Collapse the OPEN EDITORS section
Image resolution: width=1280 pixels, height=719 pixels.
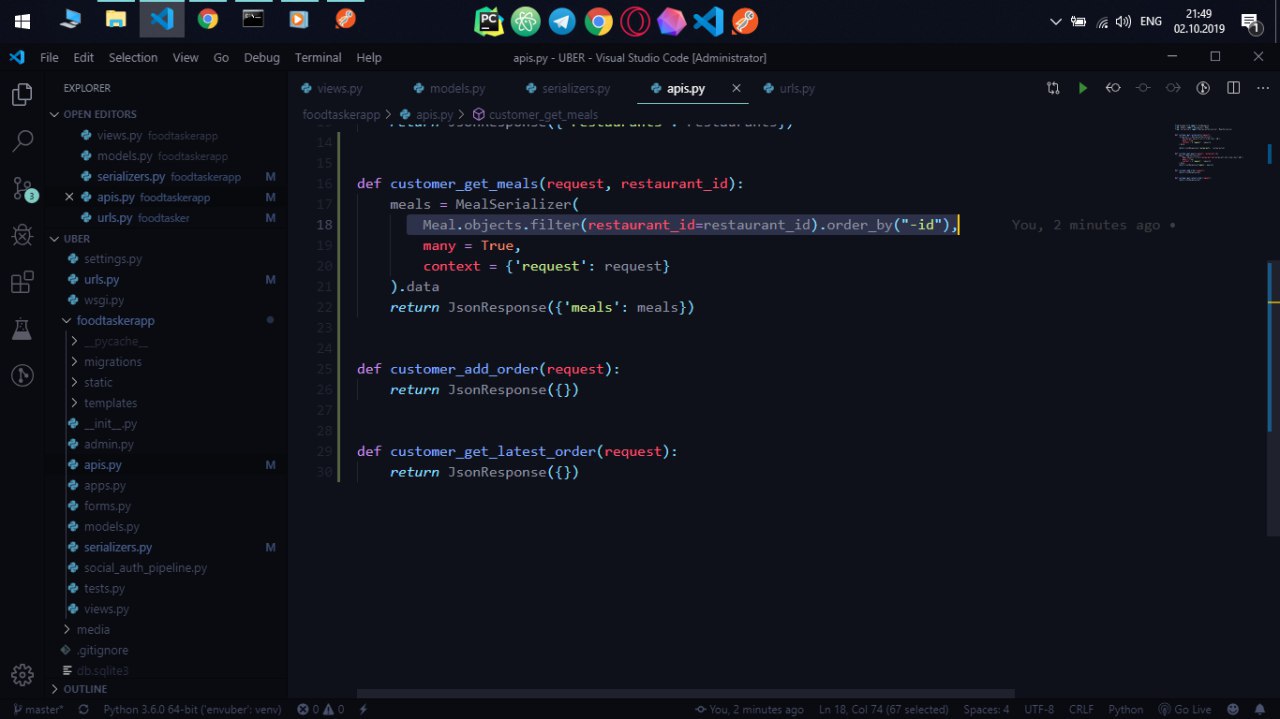(99, 114)
